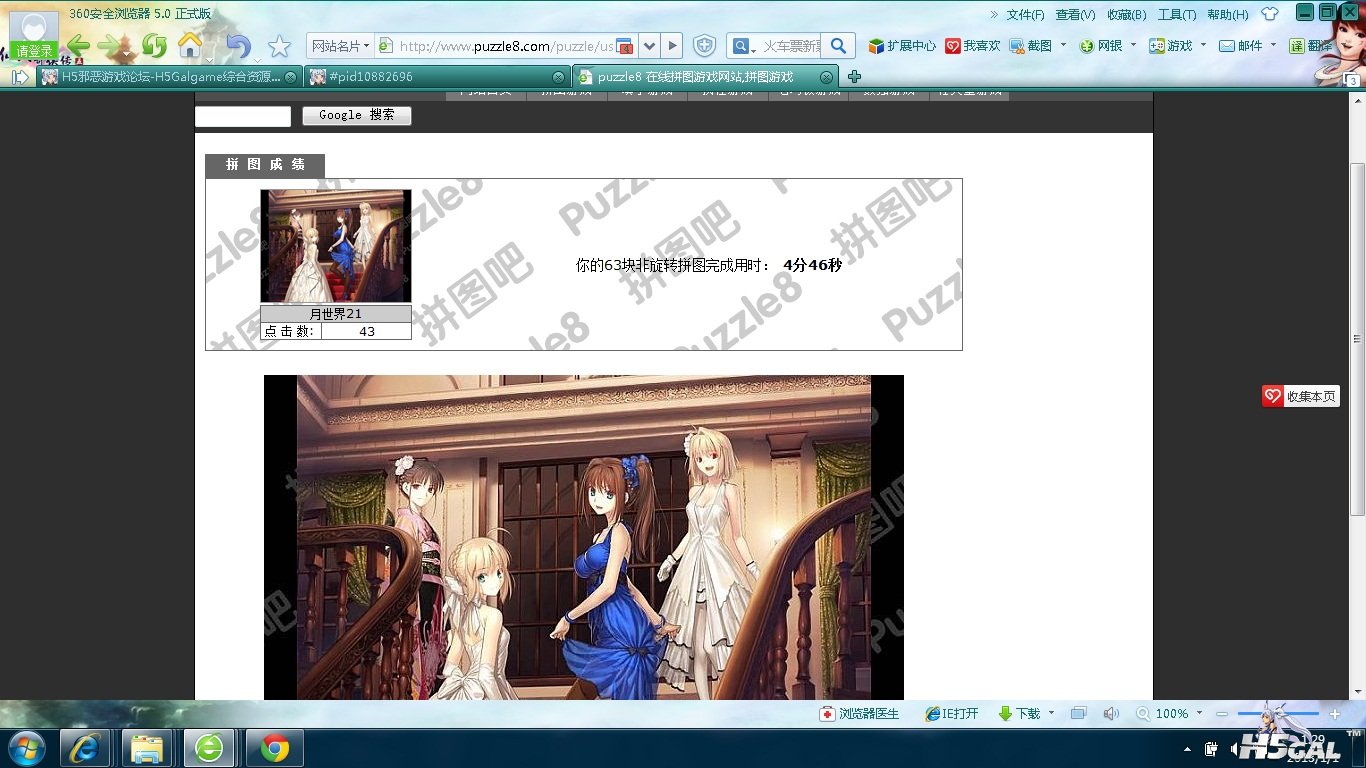Click the 我喜欢 heart button
Screen dimensions: 1366x768
973,46
